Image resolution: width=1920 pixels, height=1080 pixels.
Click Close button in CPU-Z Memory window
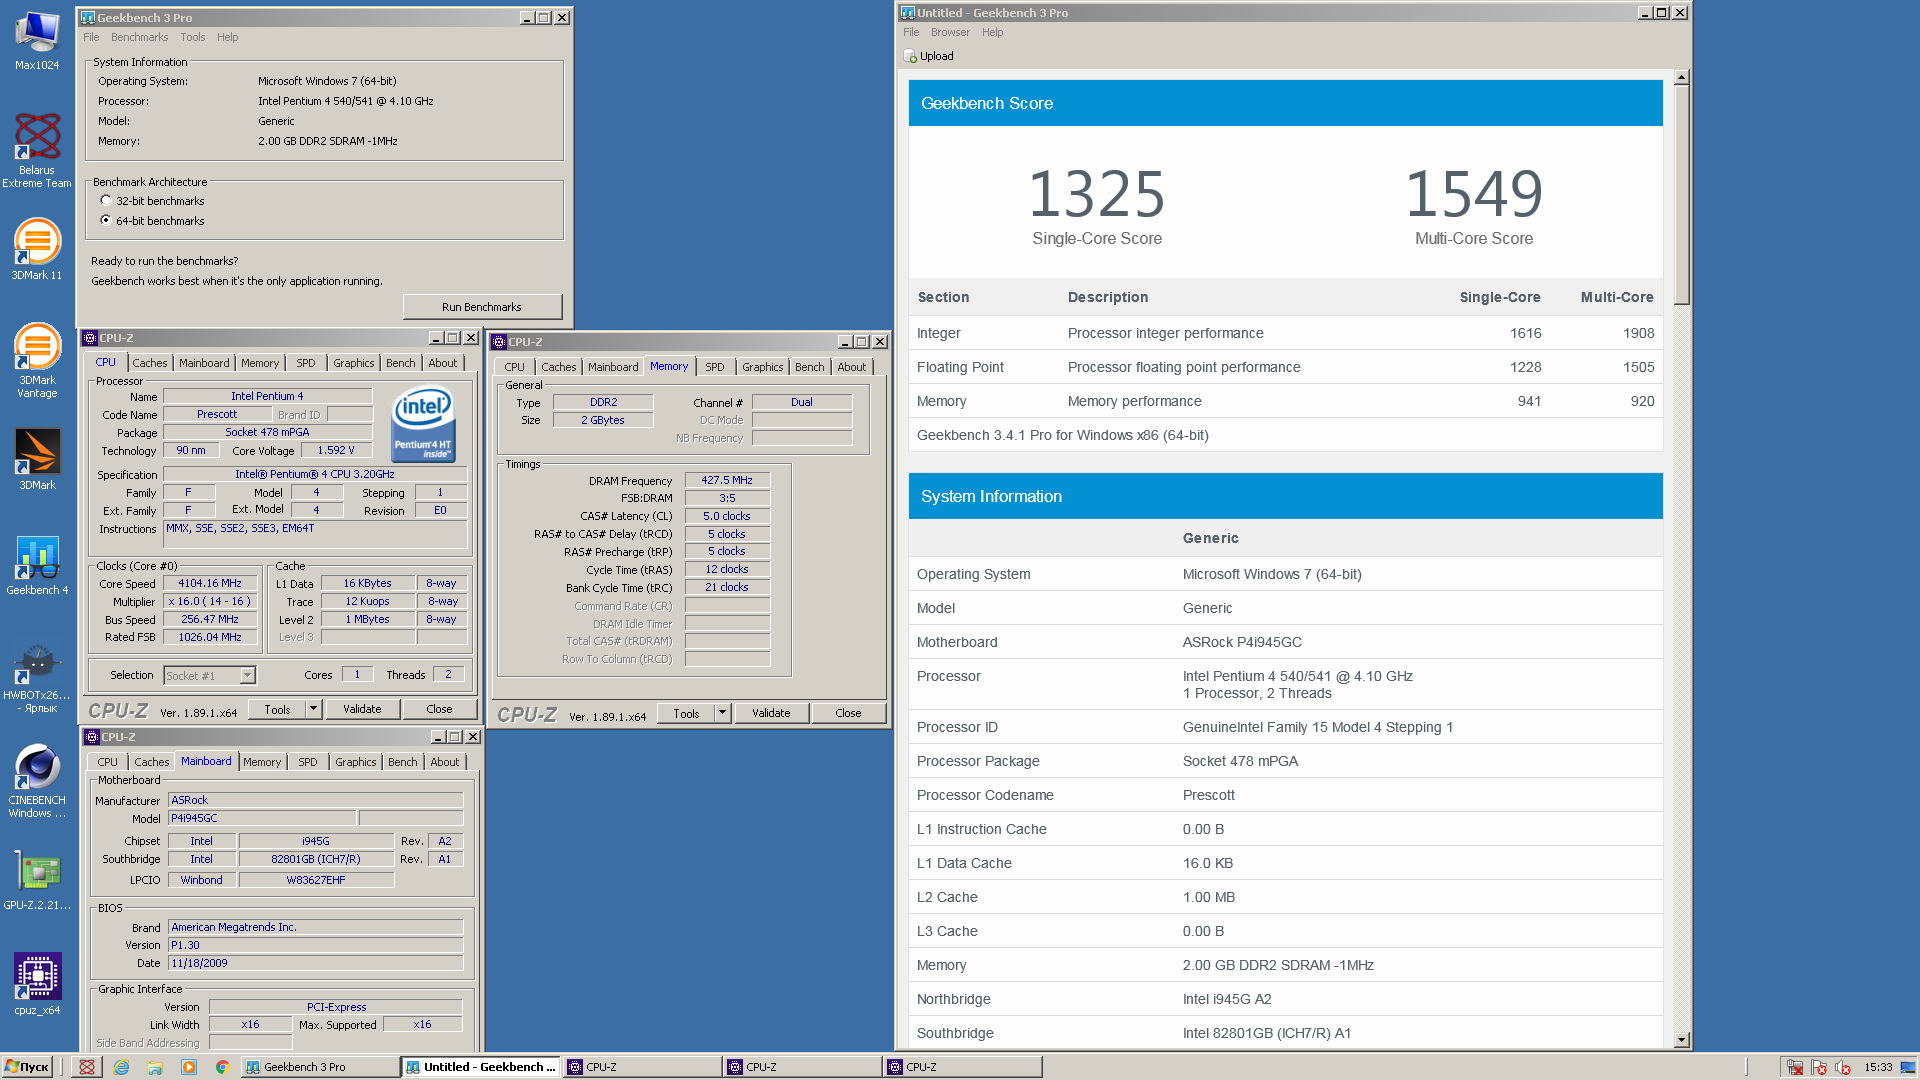[848, 713]
